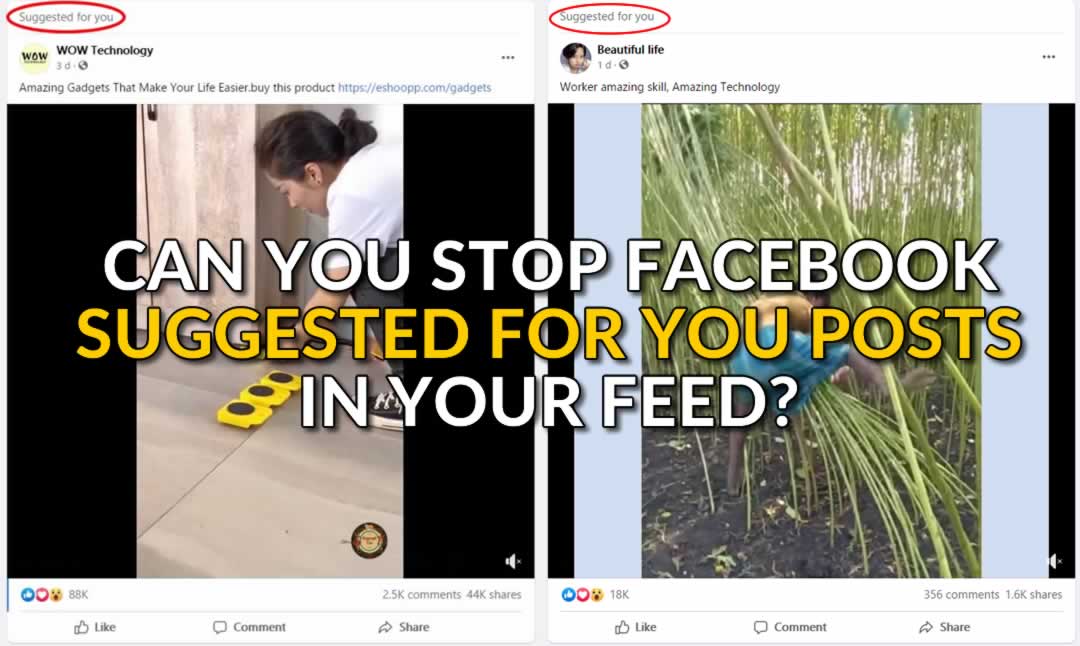The width and height of the screenshot is (1080, 646).
Task: Like the Beautiful life post
Action: click(636, 627)
